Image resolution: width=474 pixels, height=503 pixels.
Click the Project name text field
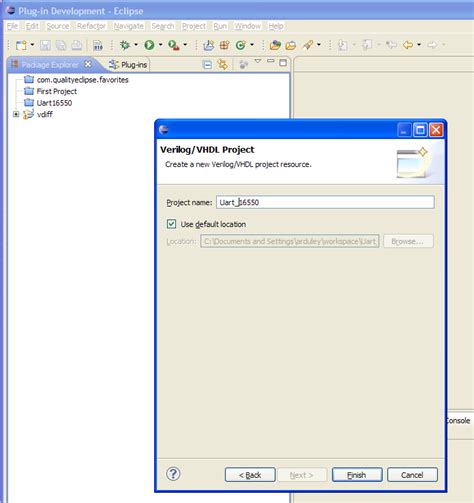325,202
